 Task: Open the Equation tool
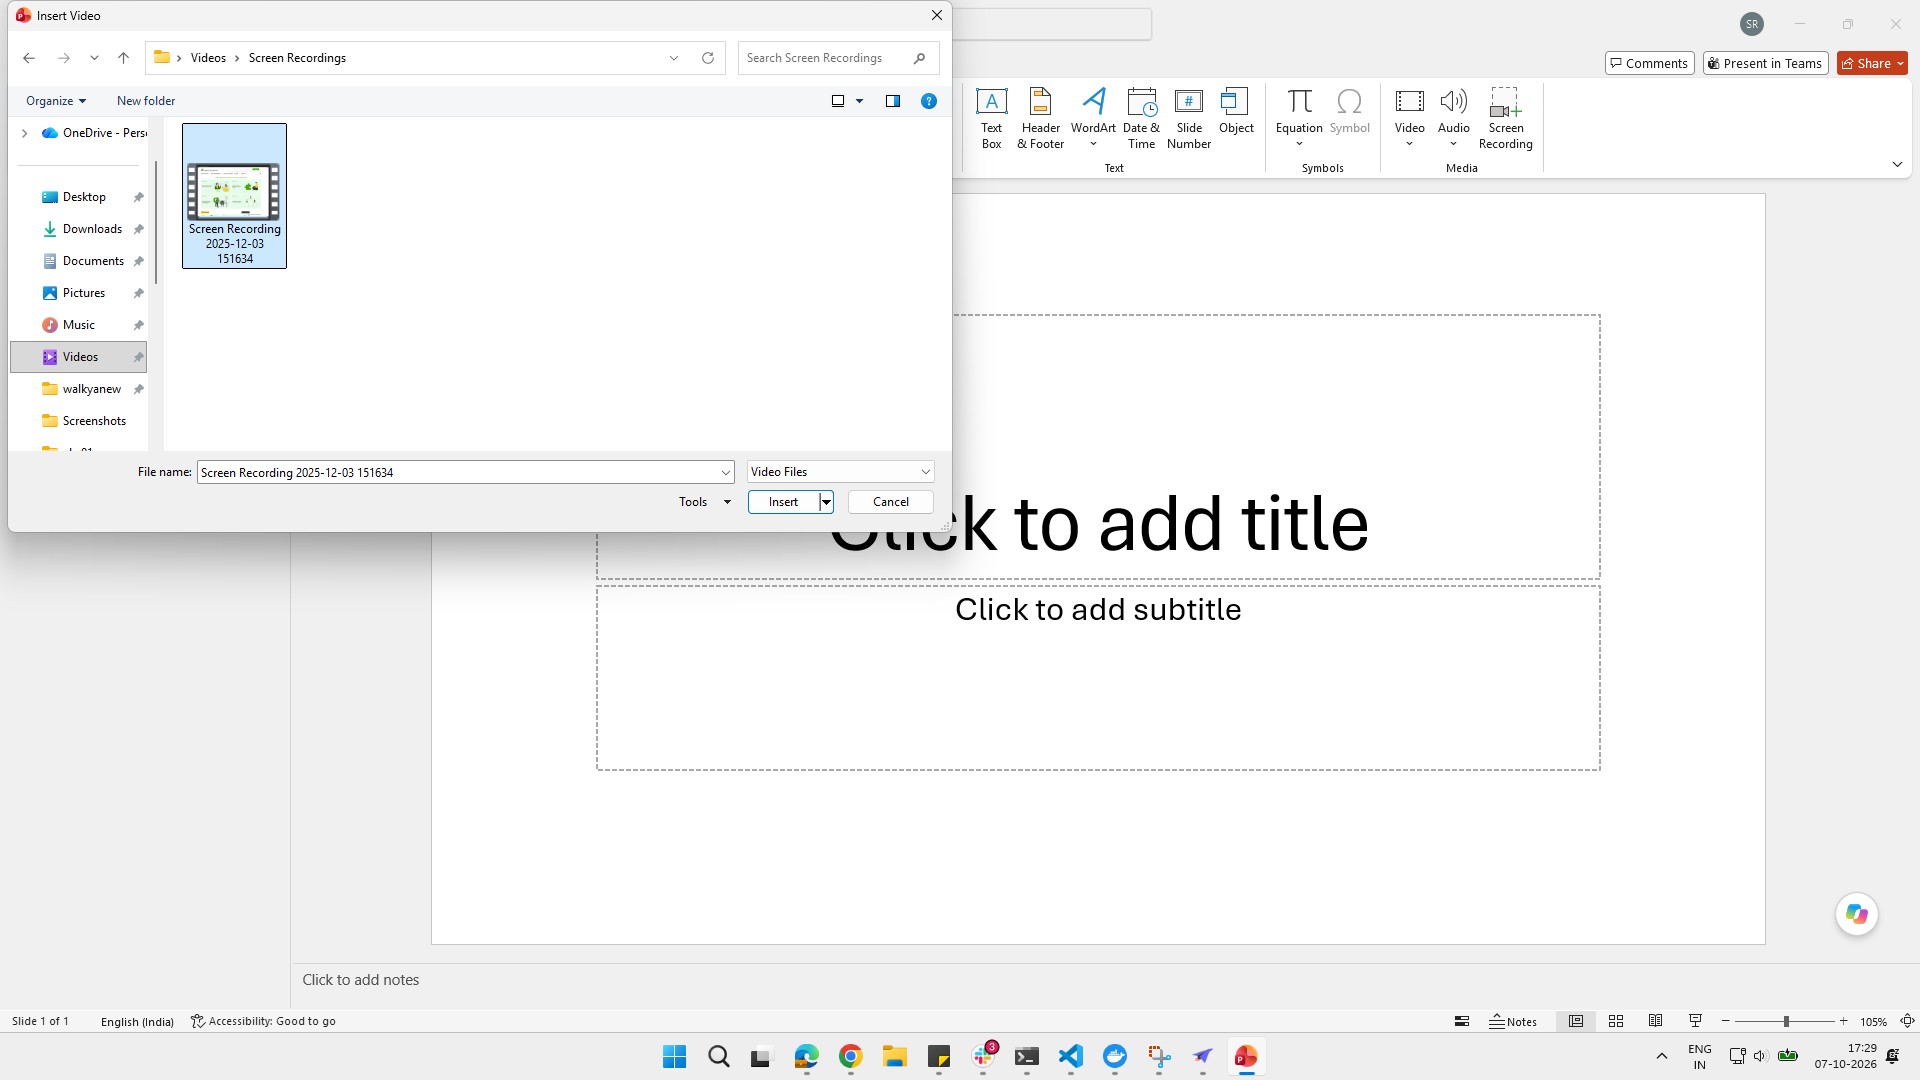click(1299, 118)
